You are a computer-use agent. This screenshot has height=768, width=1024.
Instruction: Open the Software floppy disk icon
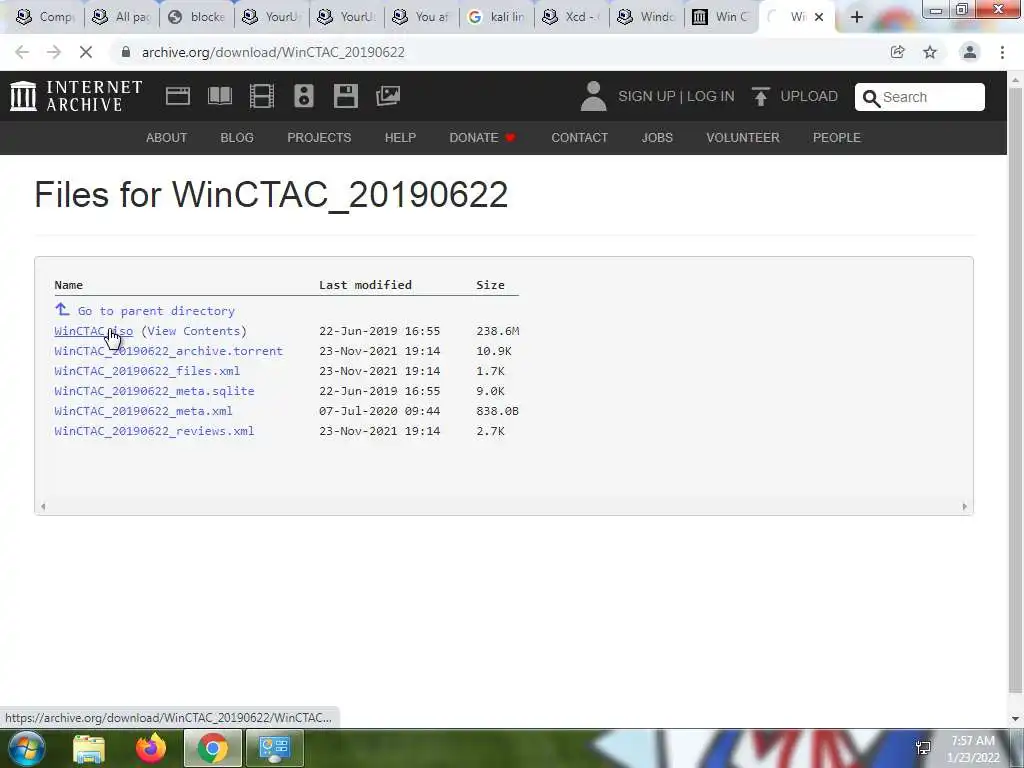(x=345, y=96)
